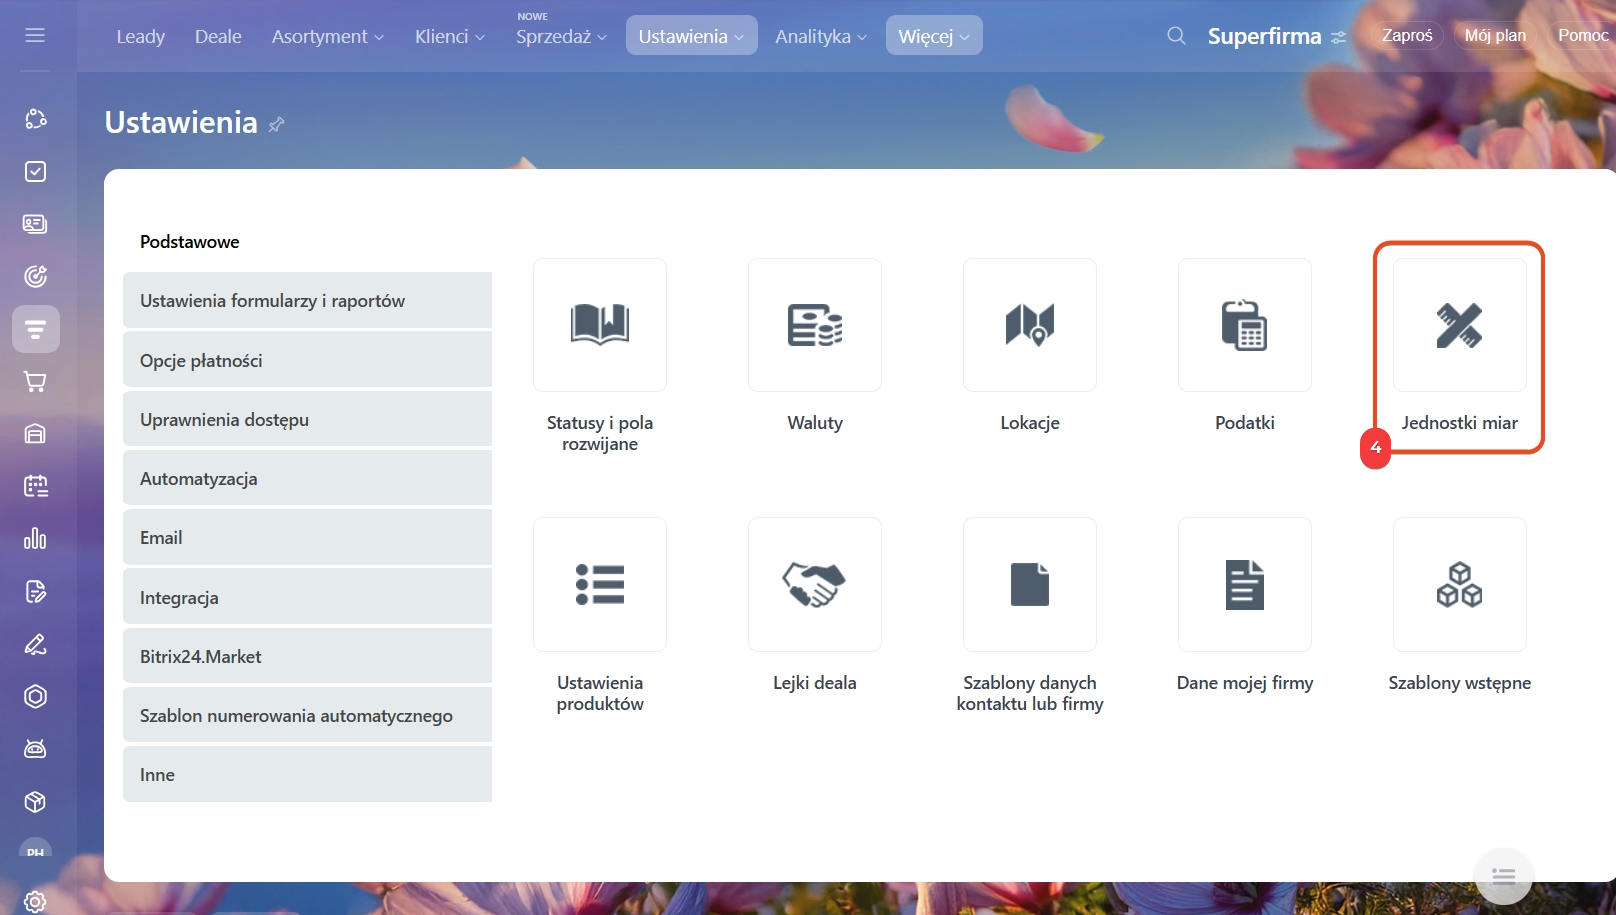Open the Szablony danych kontaktu lub firmy tile

(x=1030, y=584)
